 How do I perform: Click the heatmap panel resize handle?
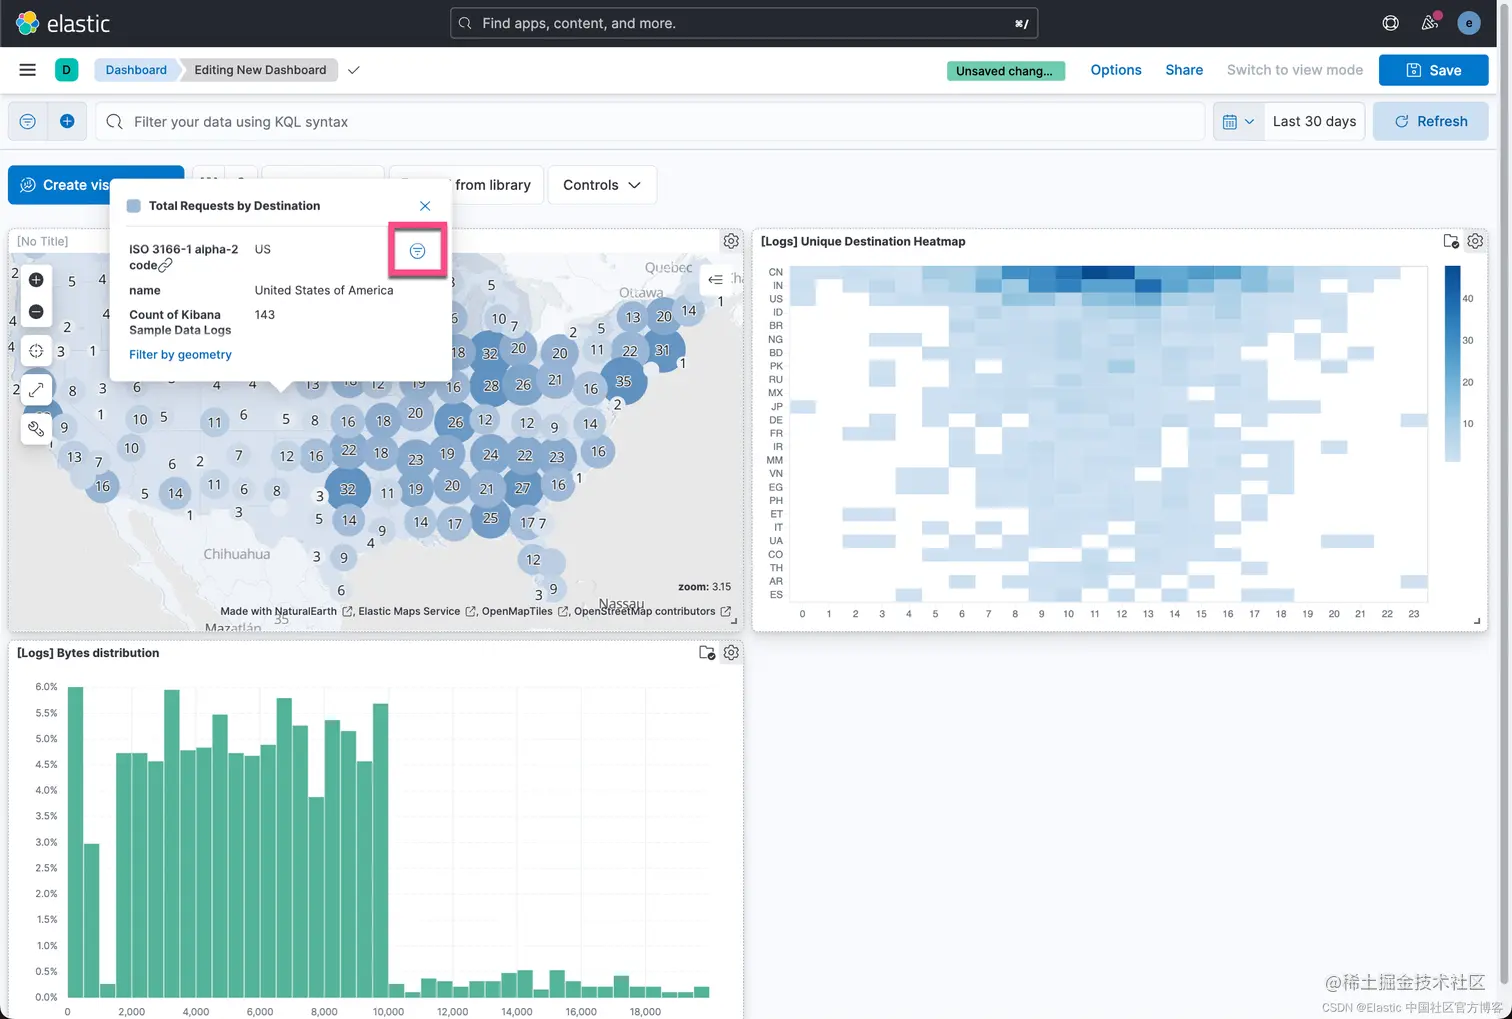(1477, 621)
